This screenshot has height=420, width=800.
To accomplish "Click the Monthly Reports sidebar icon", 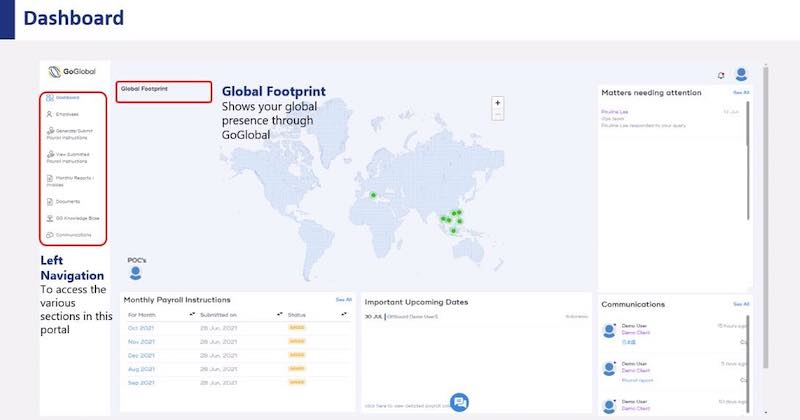I will (x=49, y=178).
